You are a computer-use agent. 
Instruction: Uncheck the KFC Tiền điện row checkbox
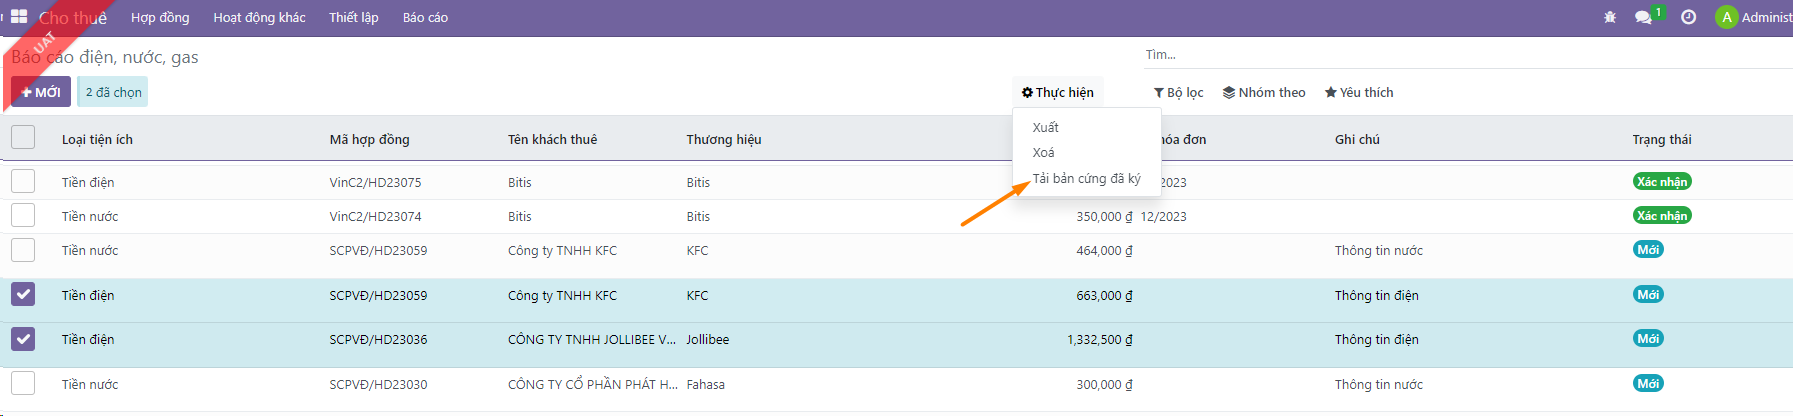pos(23,294)
